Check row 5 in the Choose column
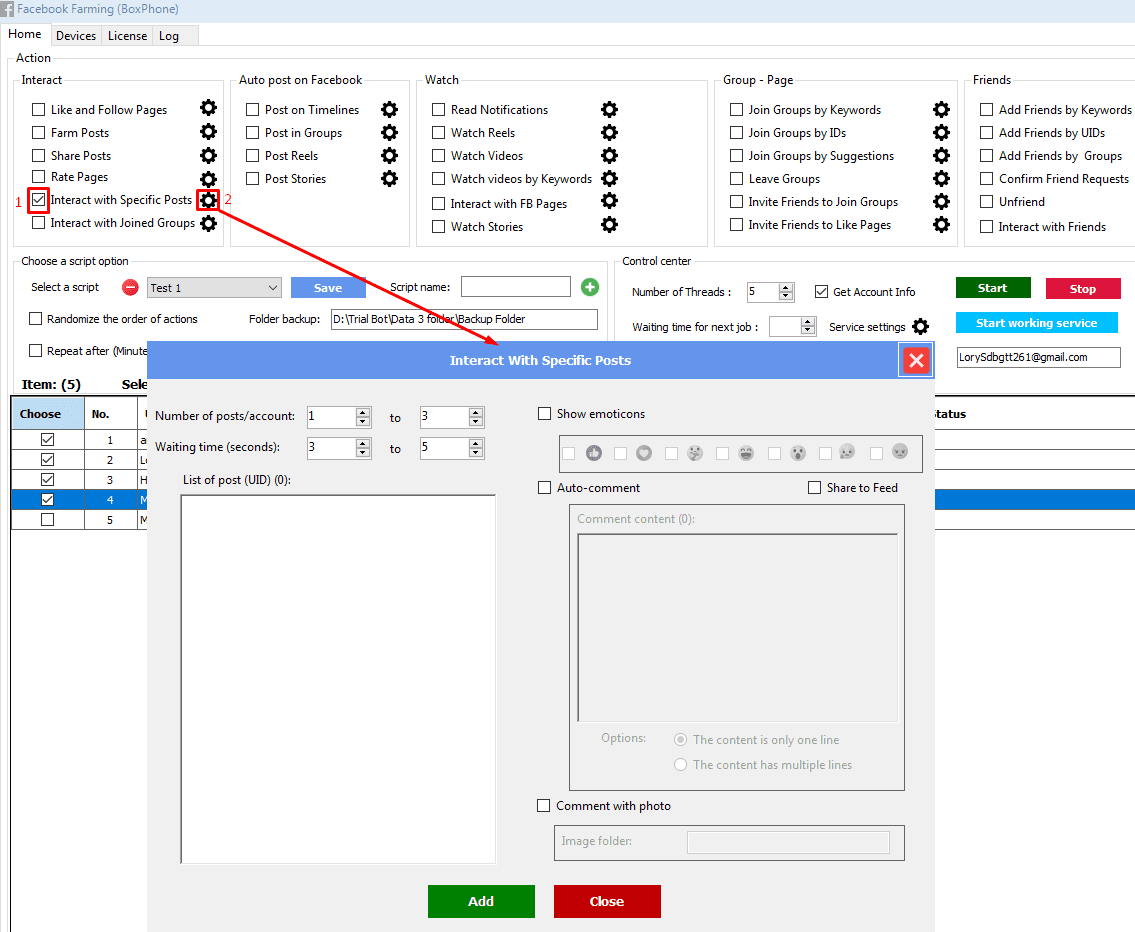1135x932 pixels. click(47, 520)
